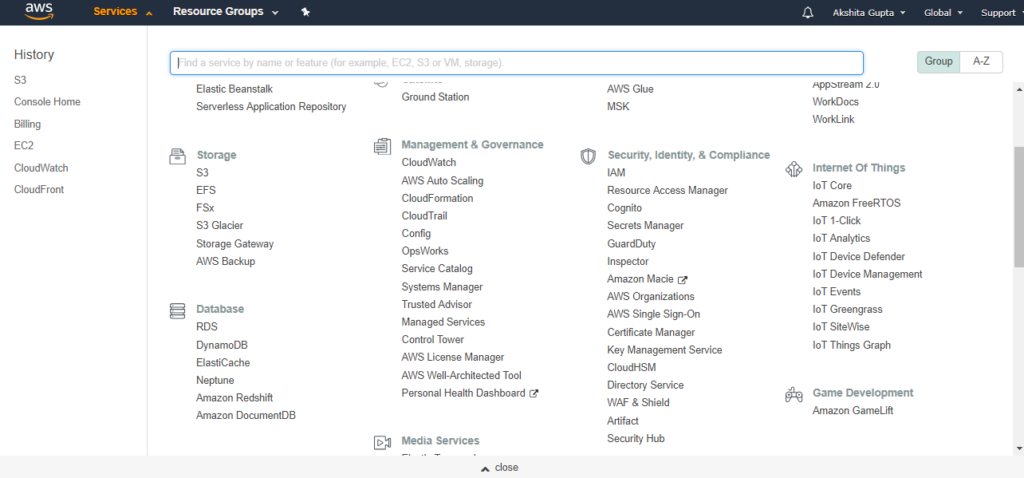The image size is (1024, 478).
Task: Open CloudFormation service
Action: tap(438, 198)
